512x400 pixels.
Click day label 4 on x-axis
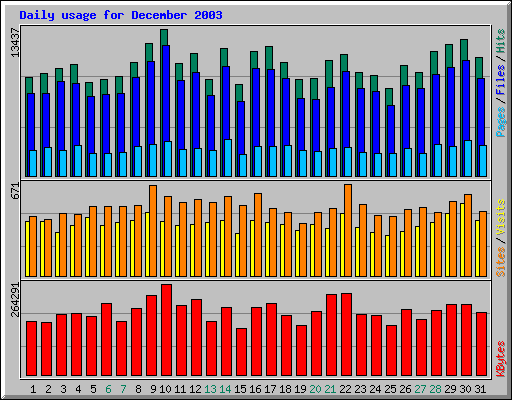coord(78,389)
